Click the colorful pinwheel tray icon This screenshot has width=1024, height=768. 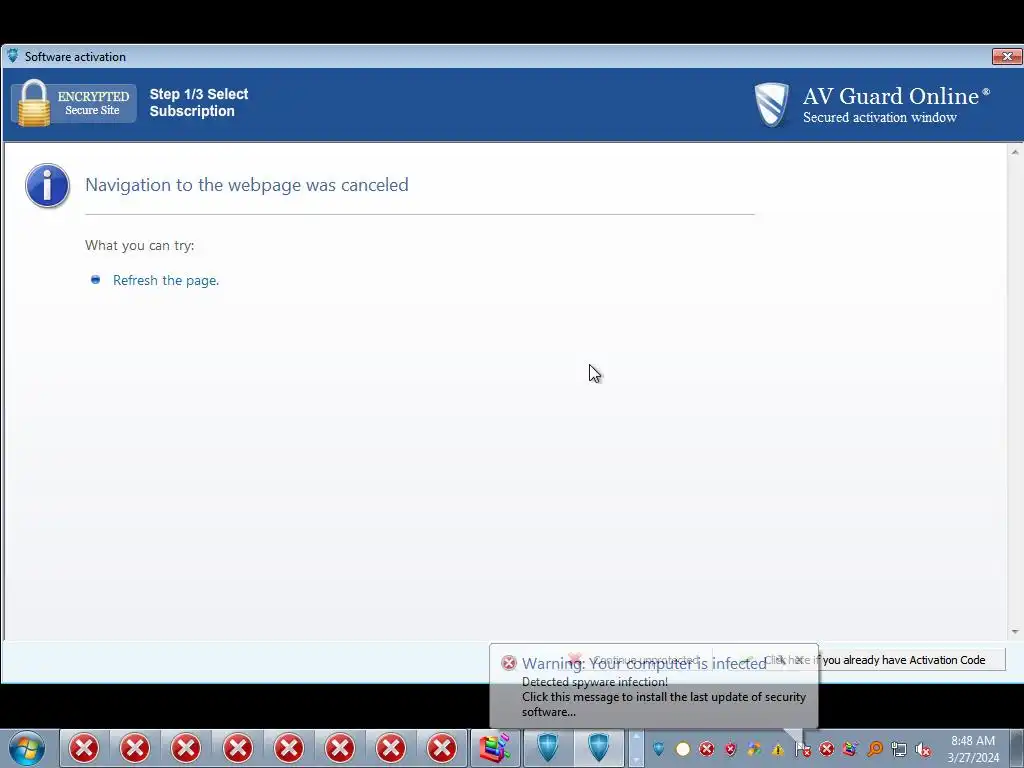[x=754, y=749]
